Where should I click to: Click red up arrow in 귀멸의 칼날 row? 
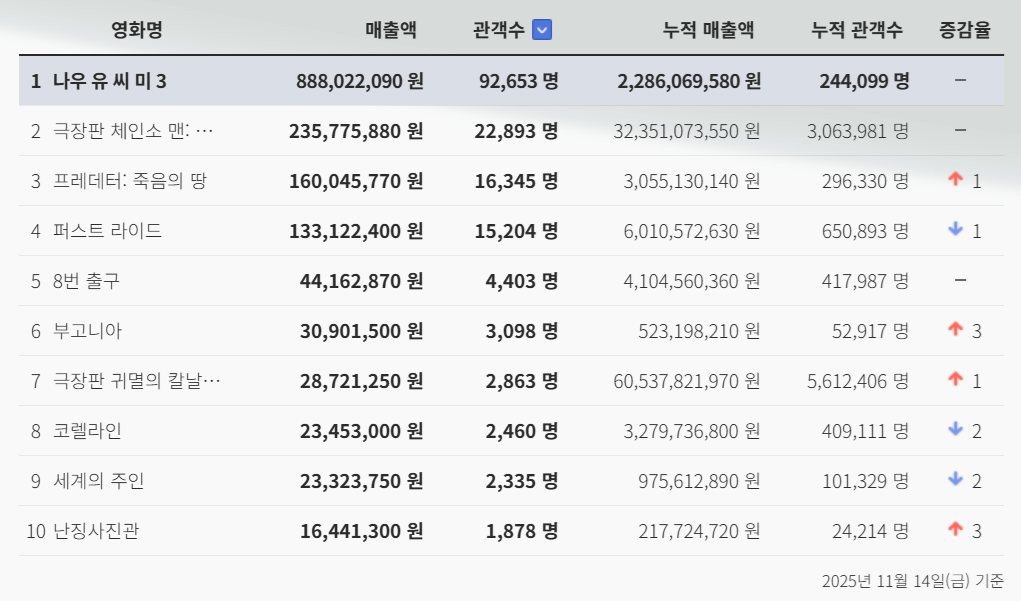955,378
